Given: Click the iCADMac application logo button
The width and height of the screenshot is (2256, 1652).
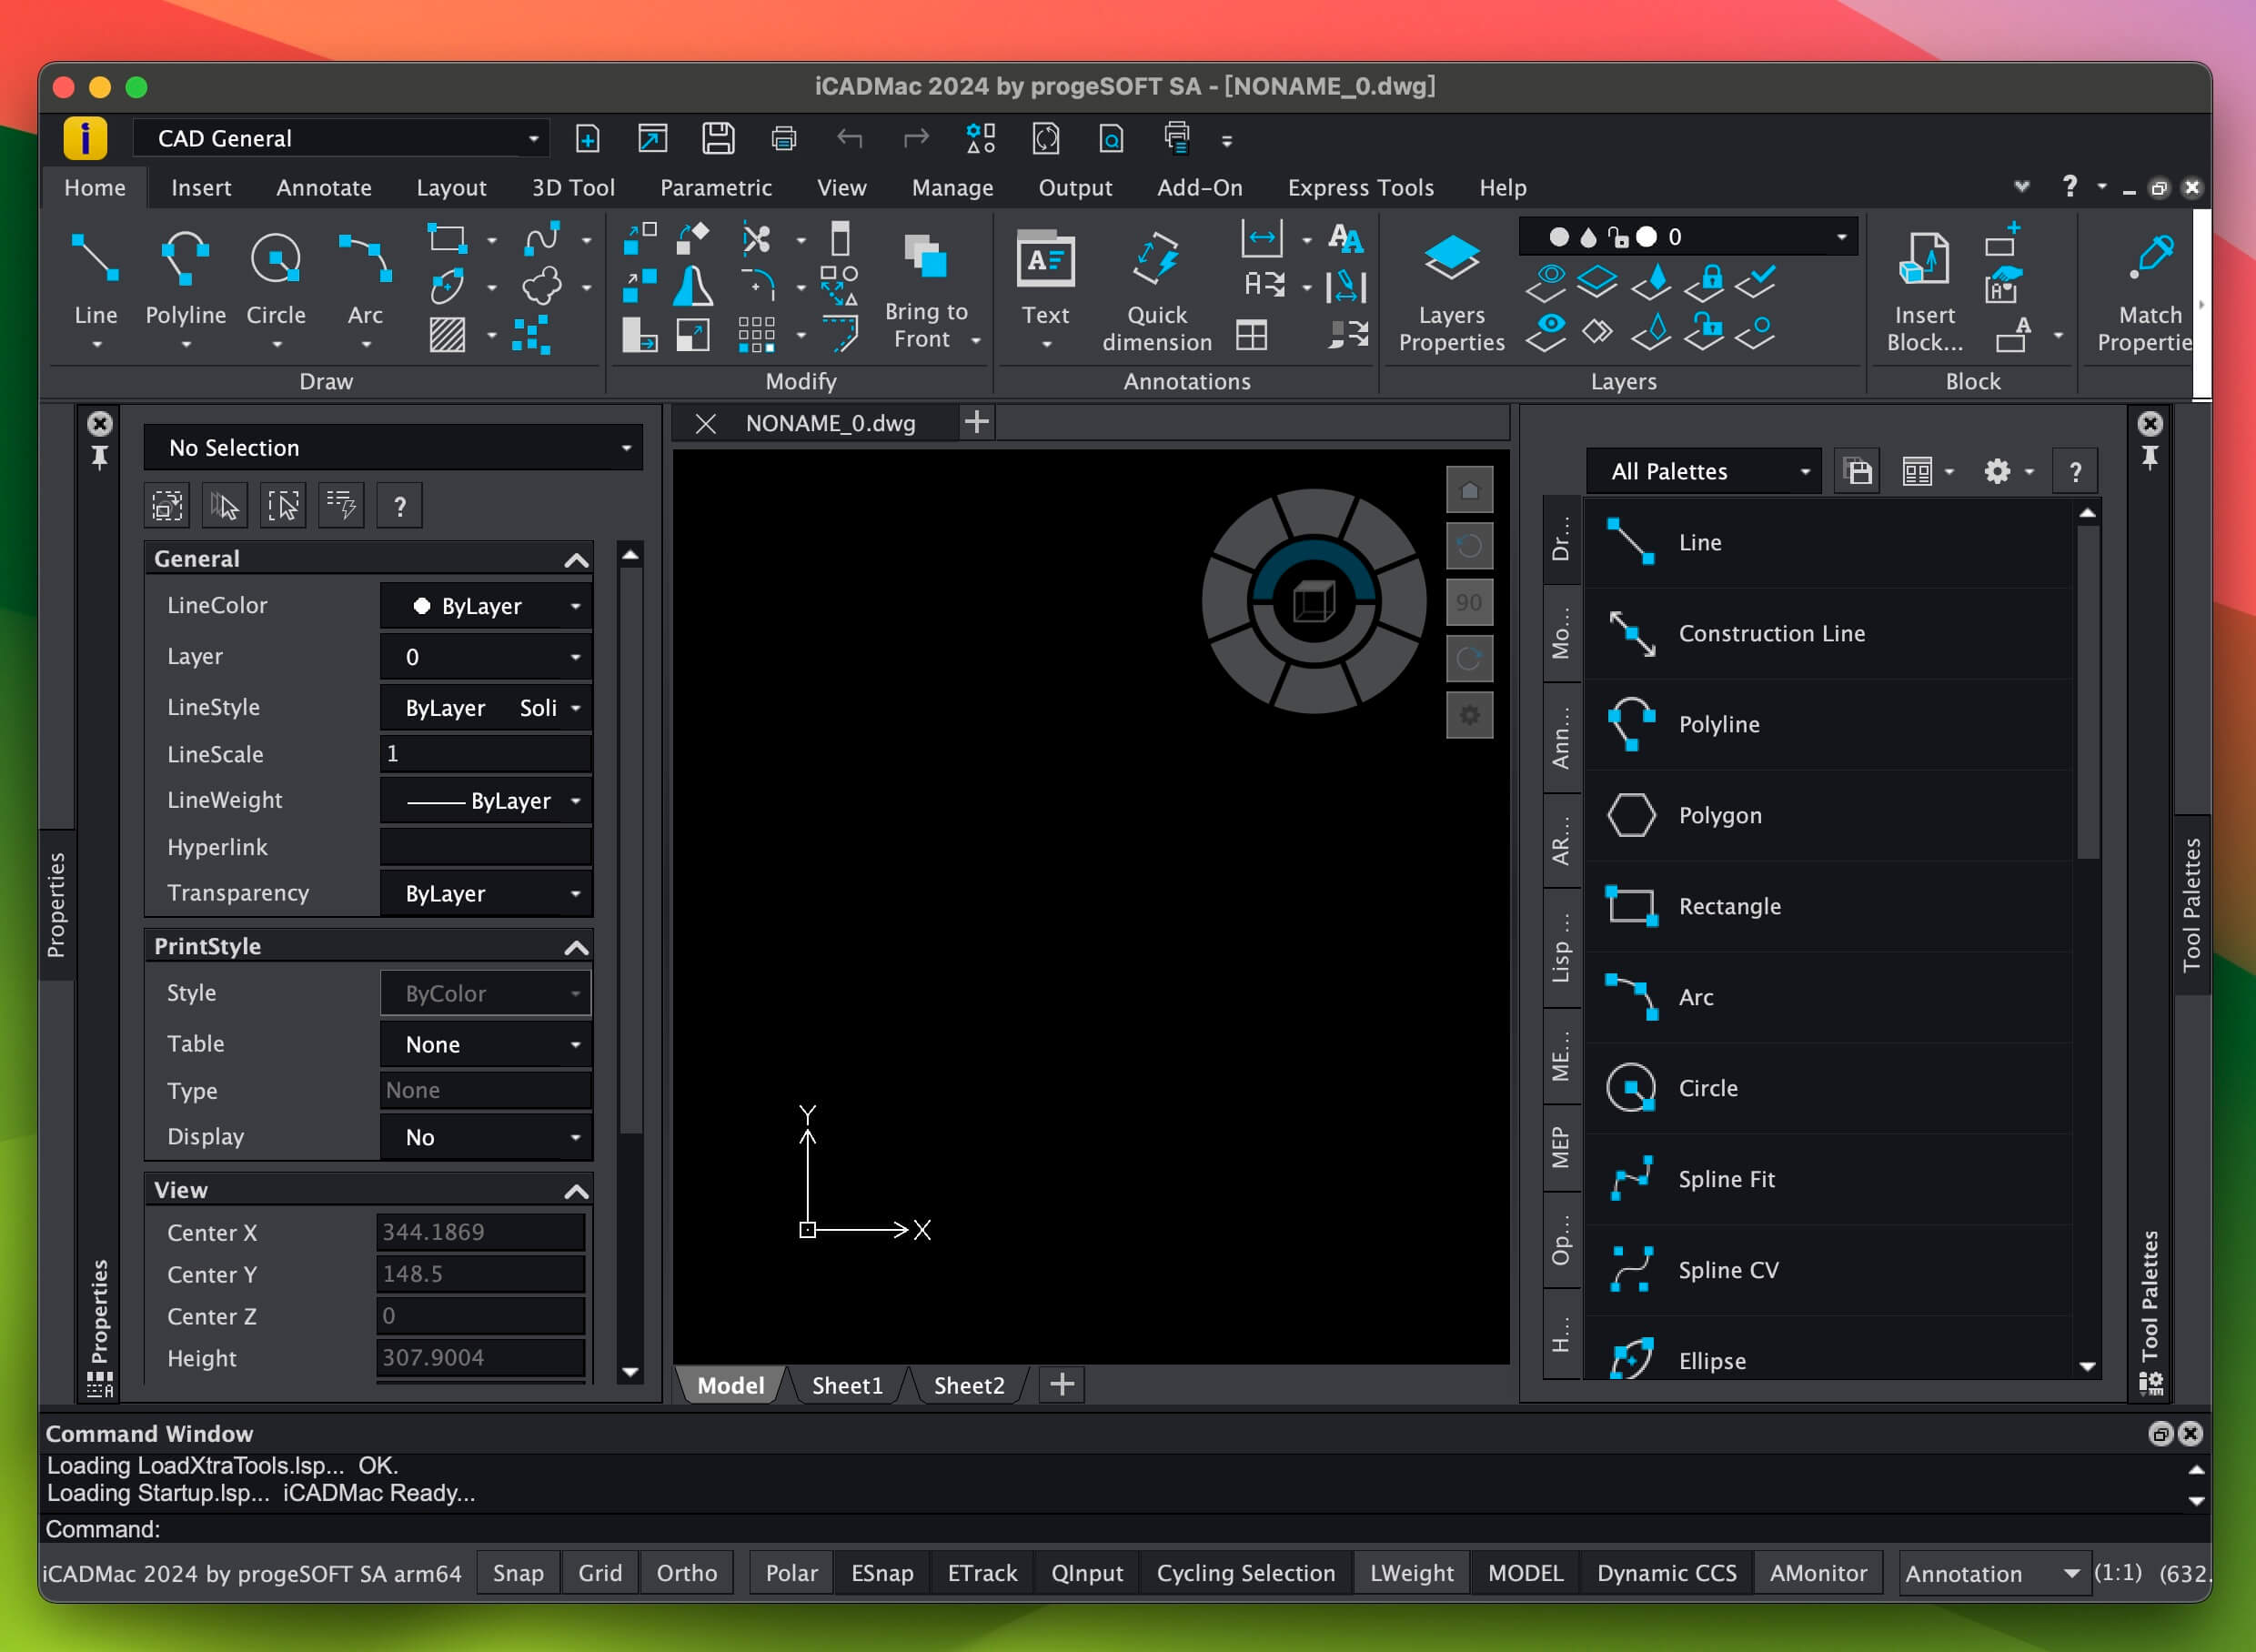Looking at the screenshot, I should (x=85, y=138).
